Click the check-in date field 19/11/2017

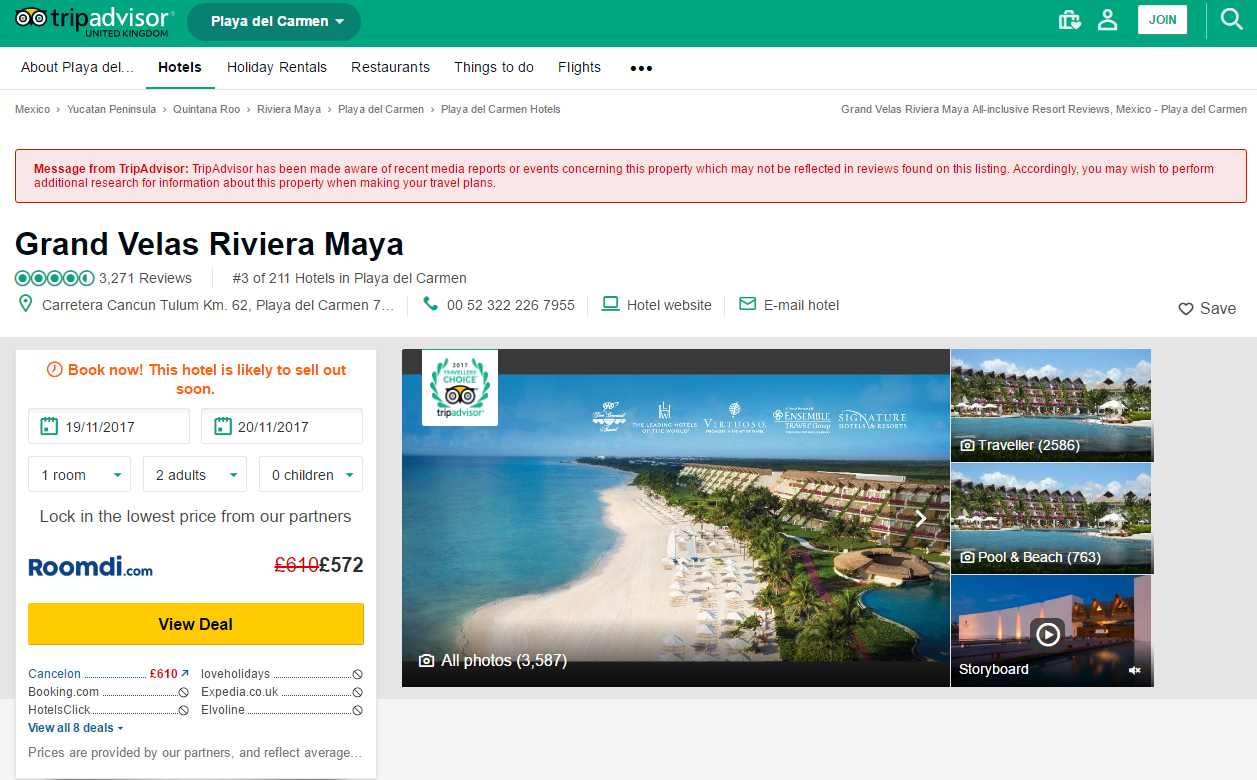point(109,426)
